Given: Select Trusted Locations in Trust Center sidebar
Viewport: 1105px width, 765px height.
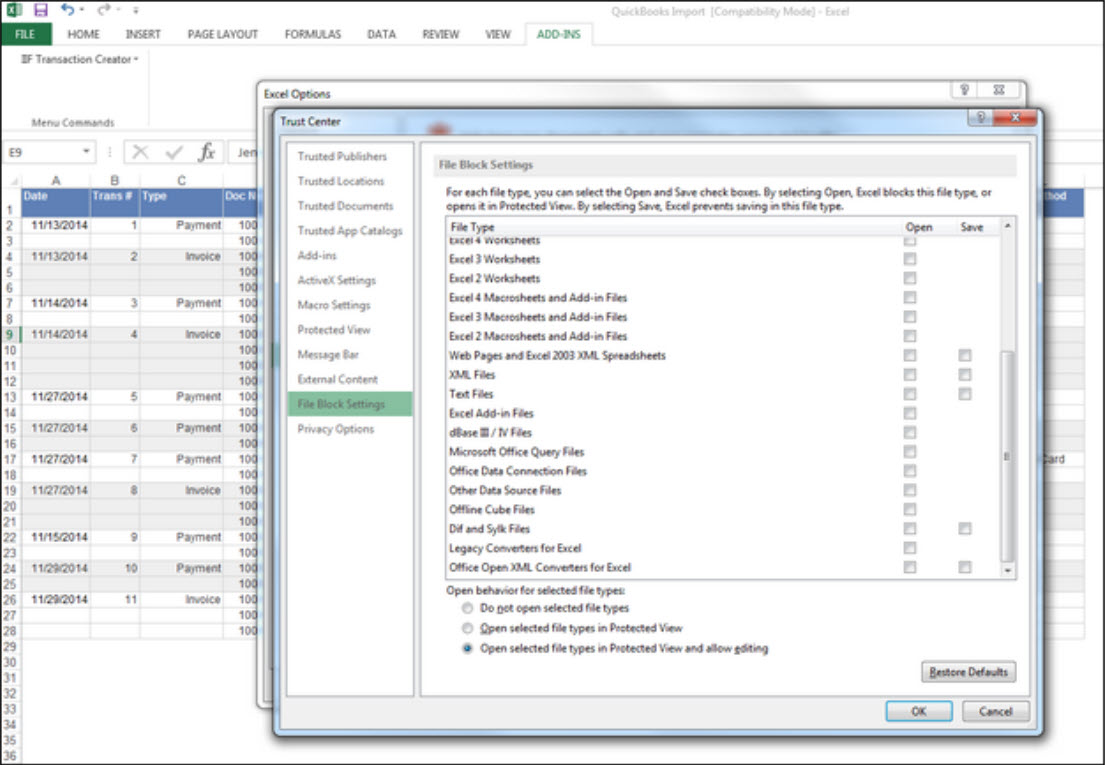Looking at the screenshot, I should coord(341,181).
